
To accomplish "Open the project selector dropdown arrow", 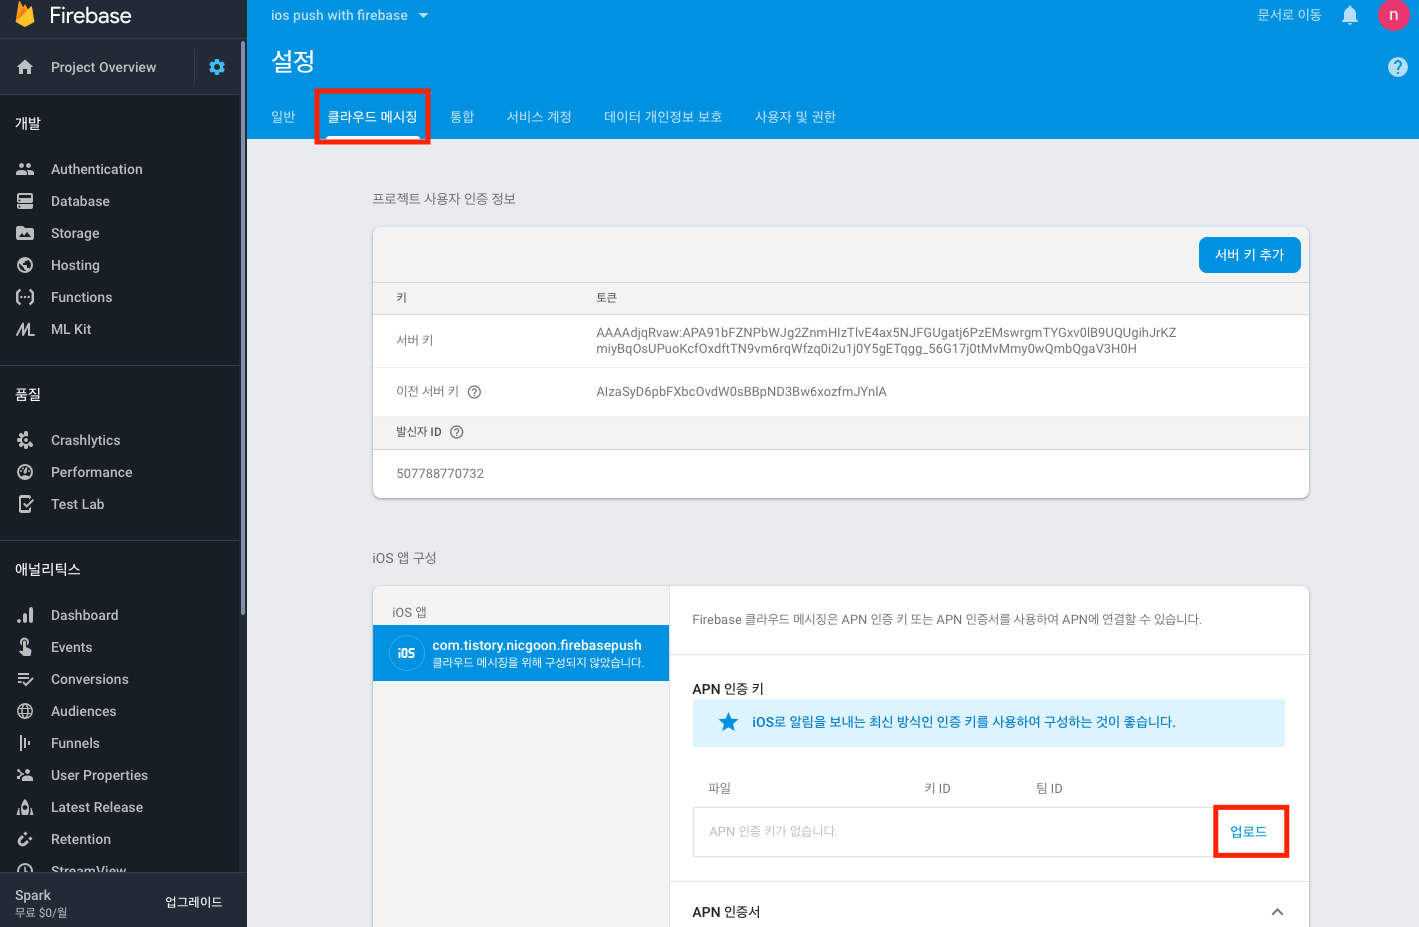I will [x=423, y=15].
